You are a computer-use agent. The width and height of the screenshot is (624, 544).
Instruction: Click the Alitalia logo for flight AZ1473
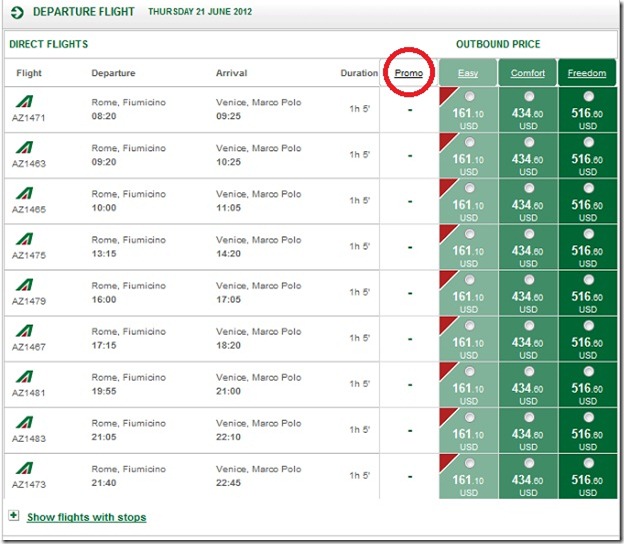(25, 468)
